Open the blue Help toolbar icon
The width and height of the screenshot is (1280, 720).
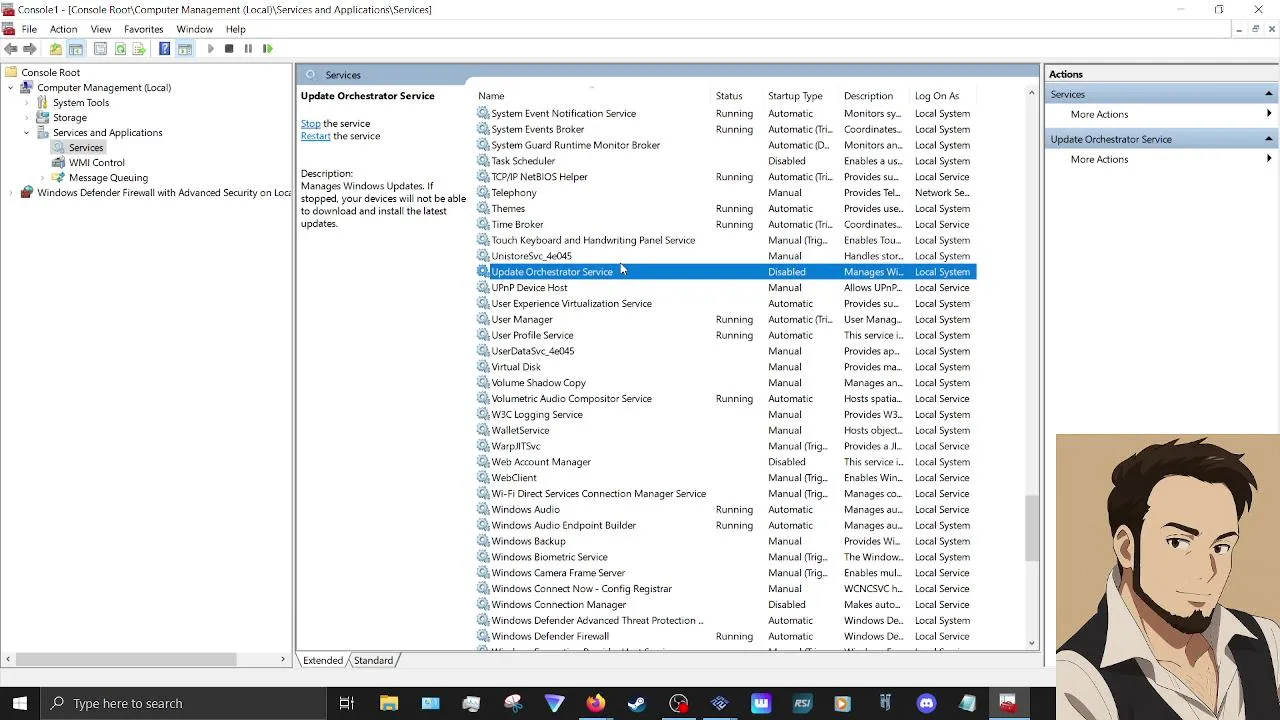pos(165,49)
